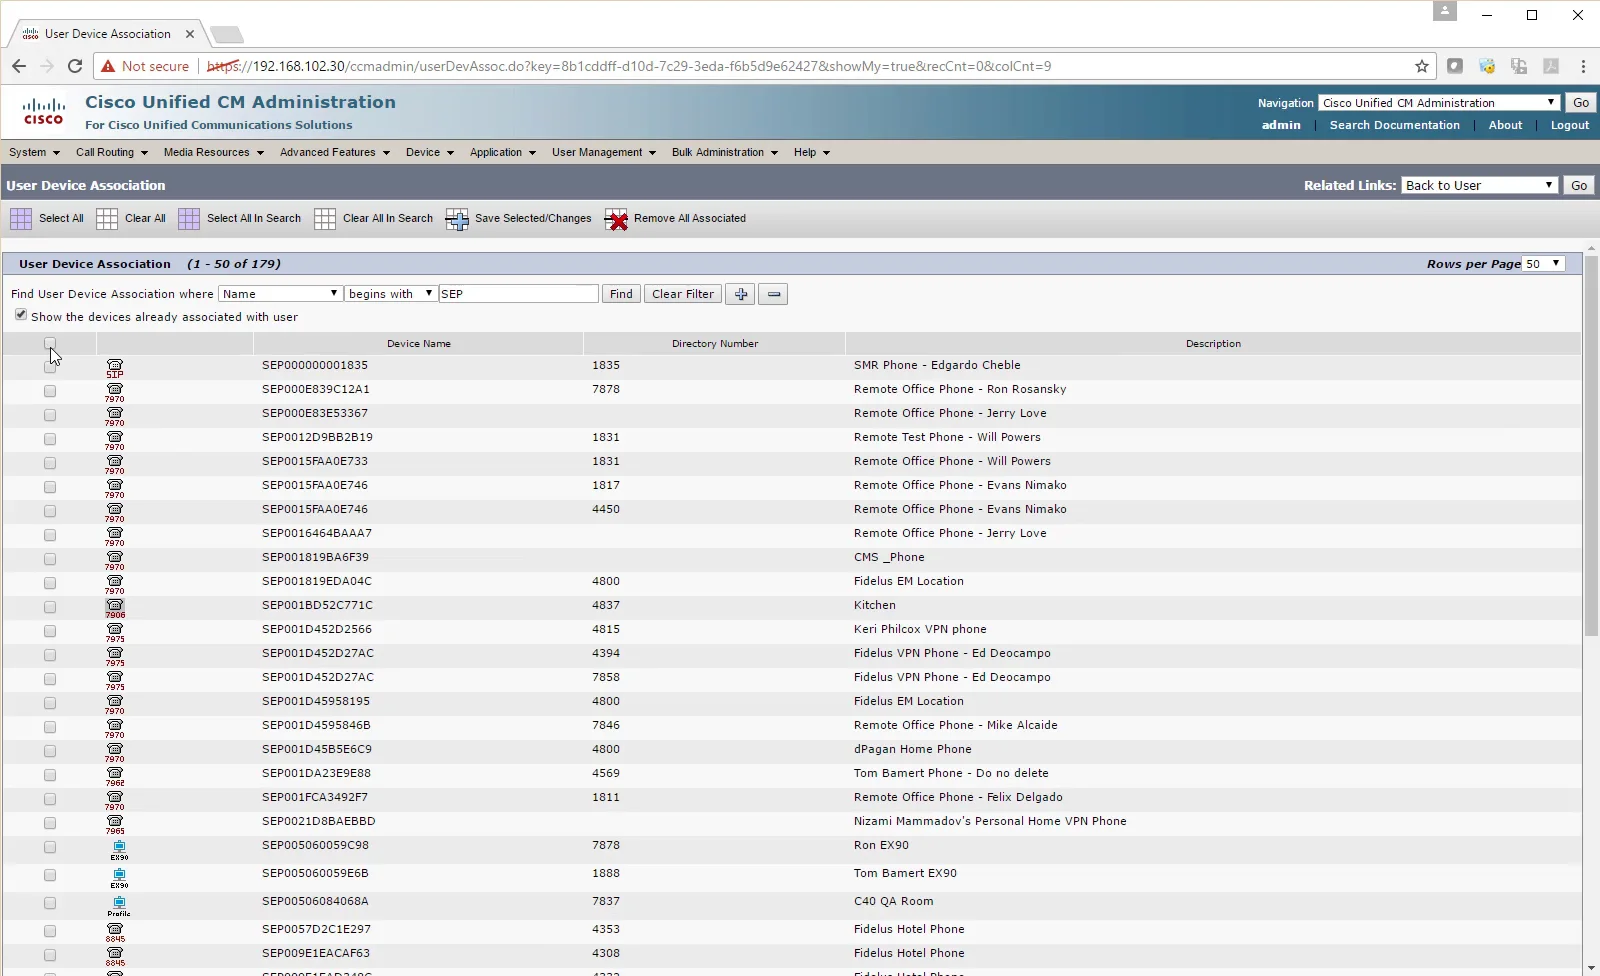The image size is (1600, 976).
Task: Check the box for SEP000E839C12A1
Action: [50, 391]
